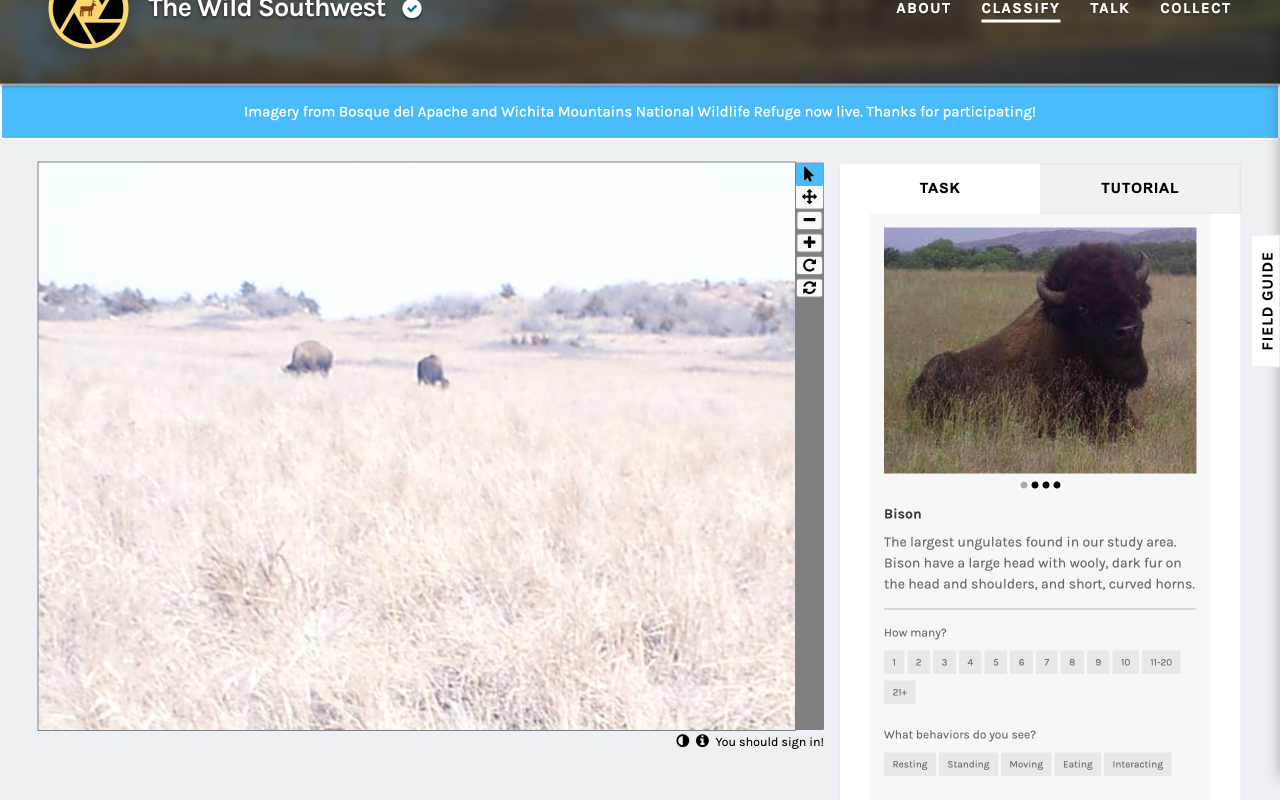Image resolution: width=1280 pixels, height=800 pixels.
Task: Open the ABOUT page
Action: point(923,9)
